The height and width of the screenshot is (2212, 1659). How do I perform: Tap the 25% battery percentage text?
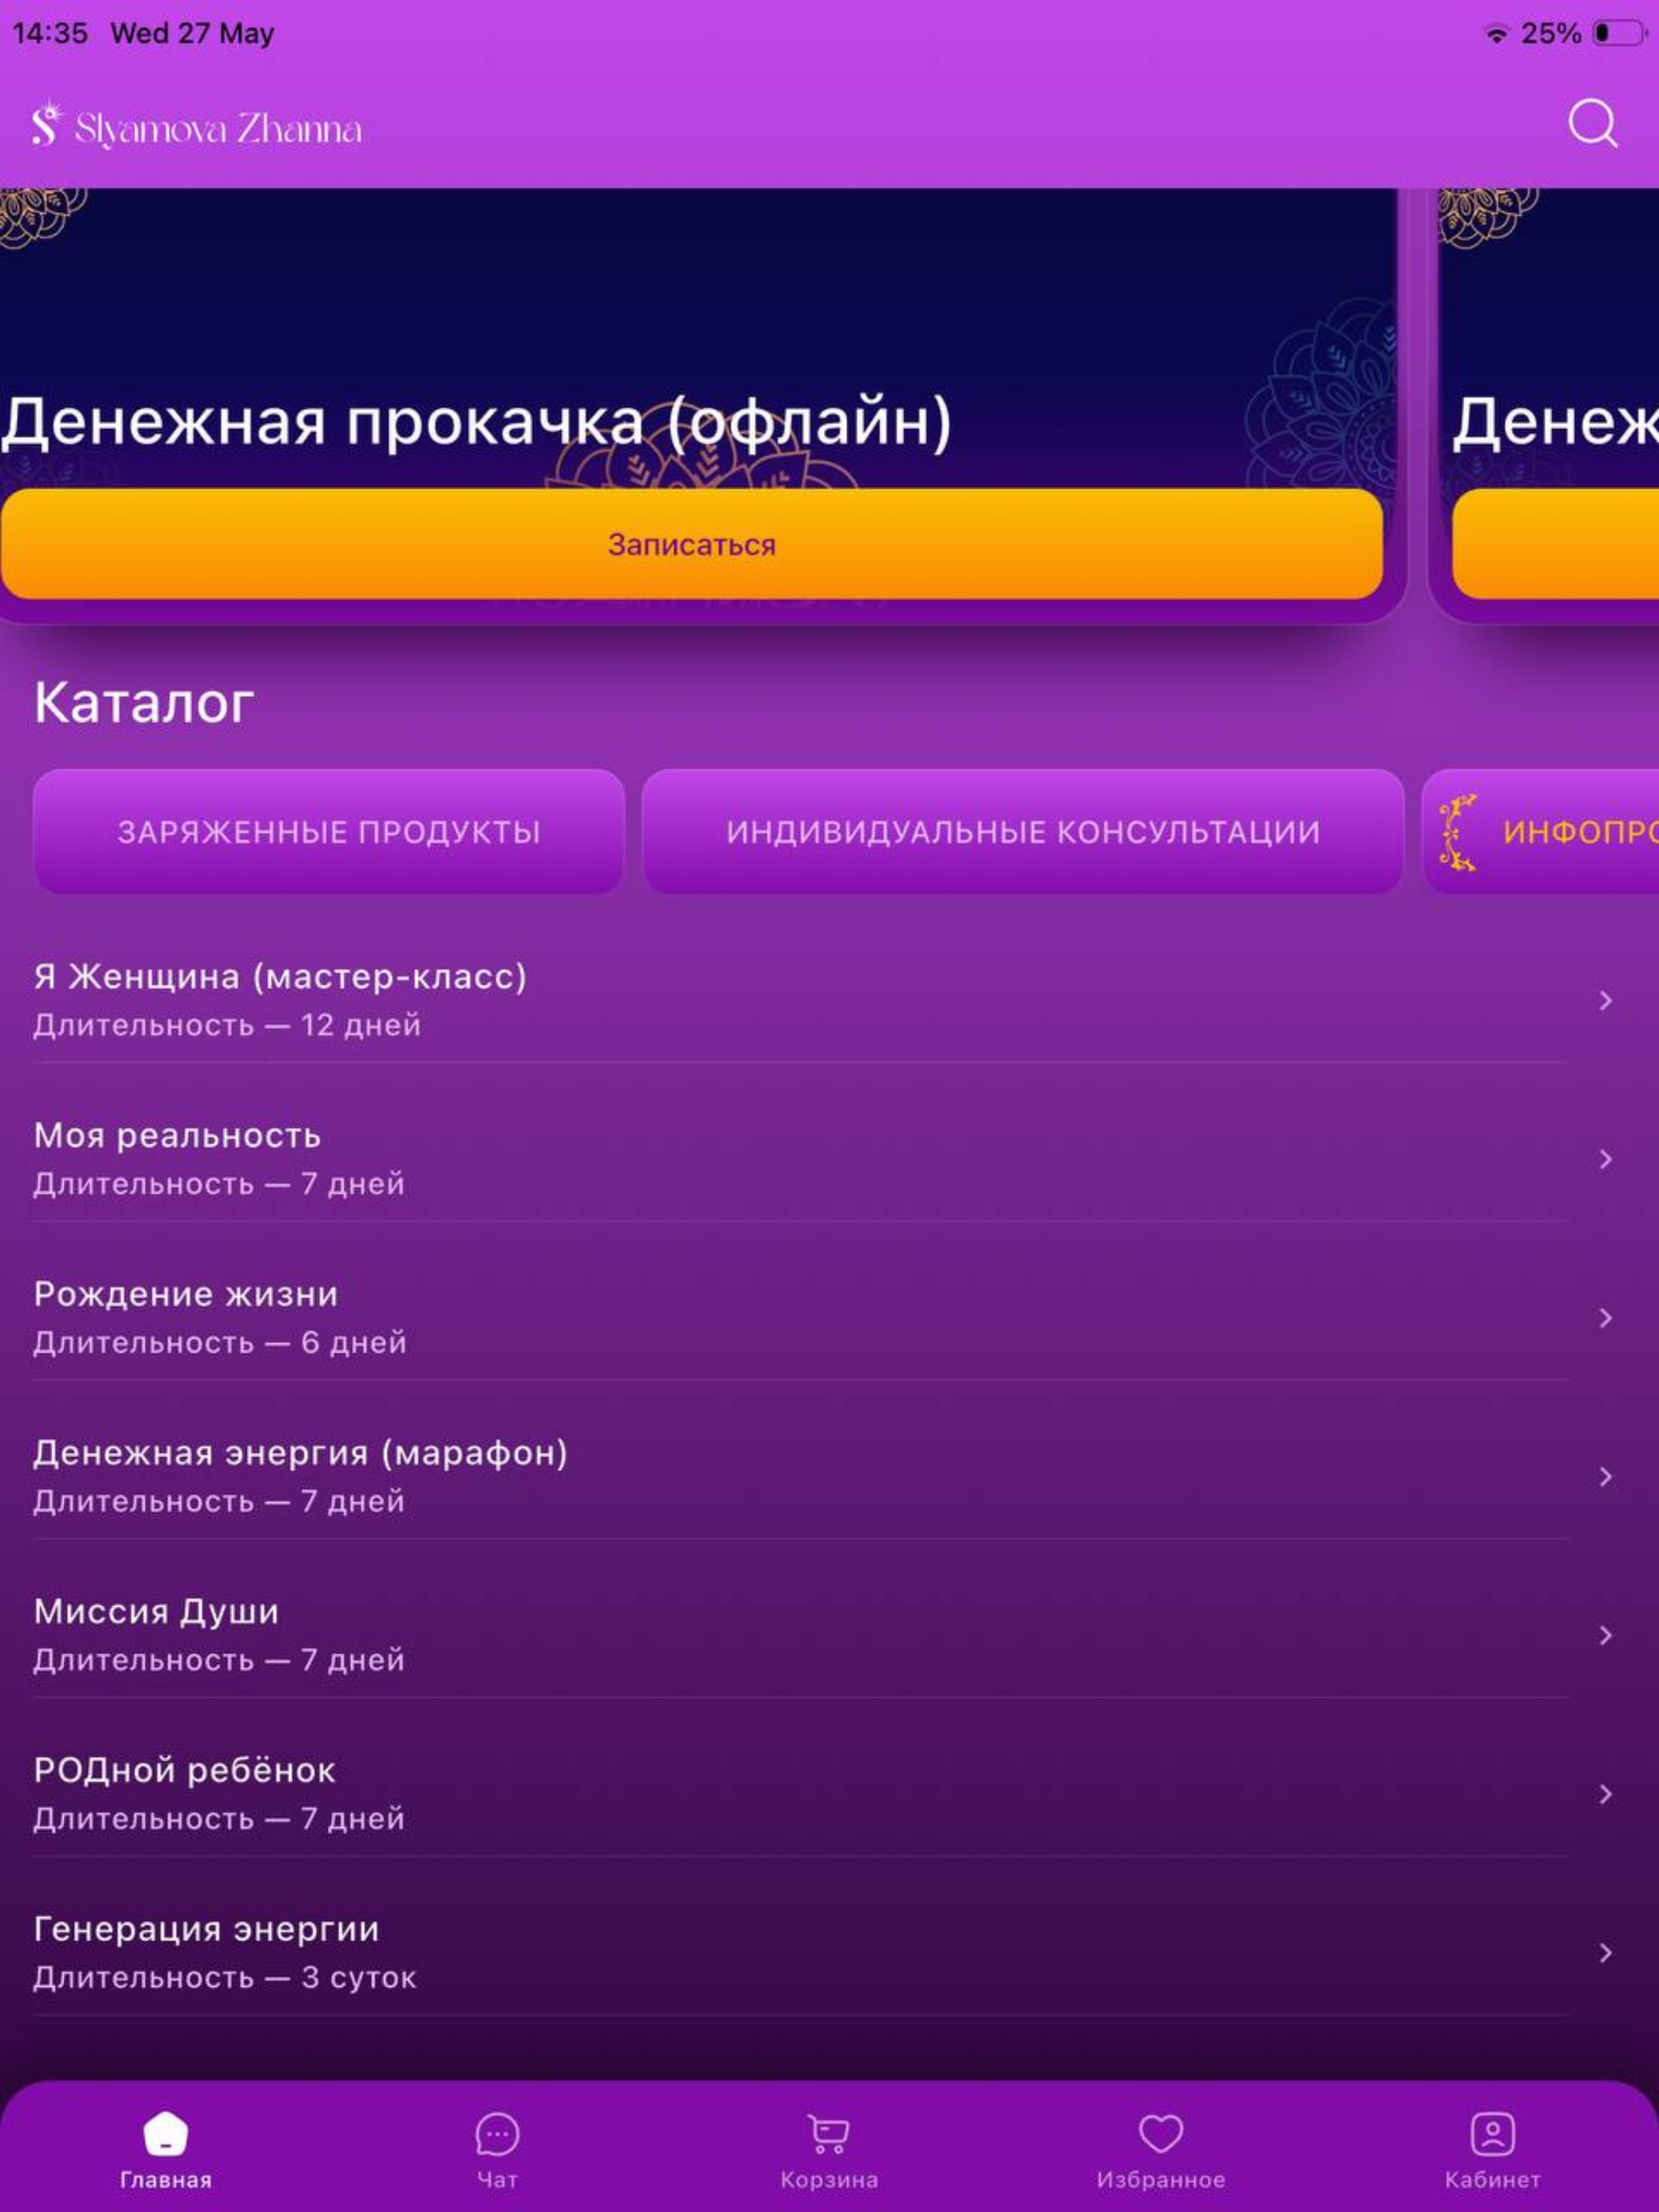click(x=1551, y=33)
